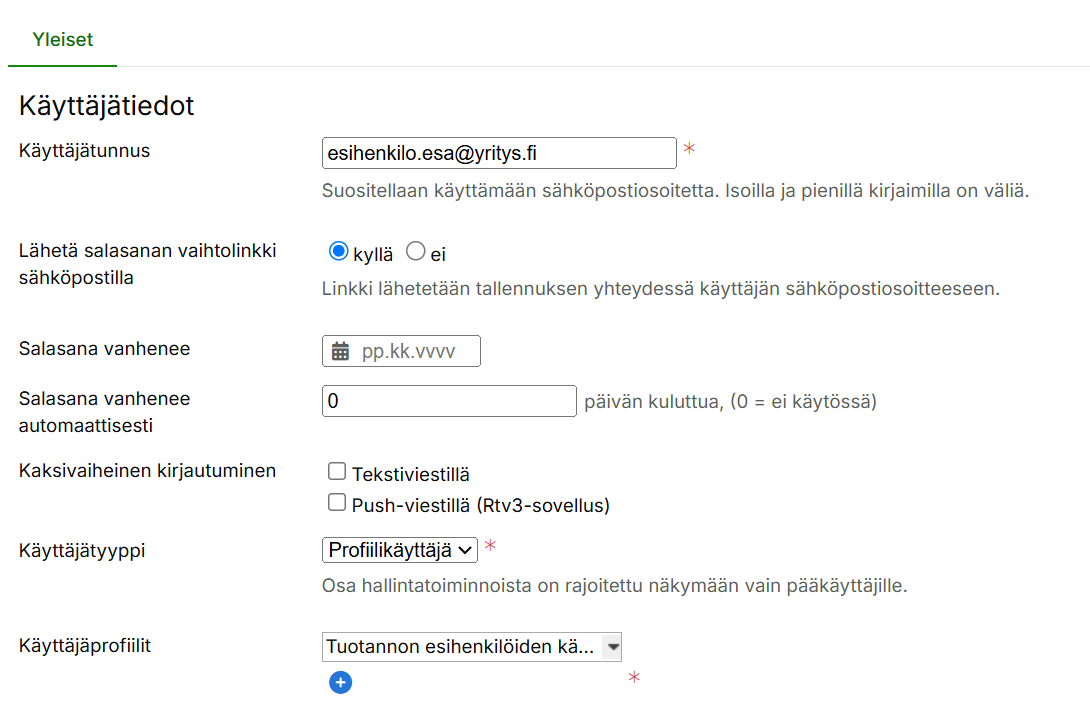Click the Tuotannon esihenkilöiden profile text box

(462, 647)
